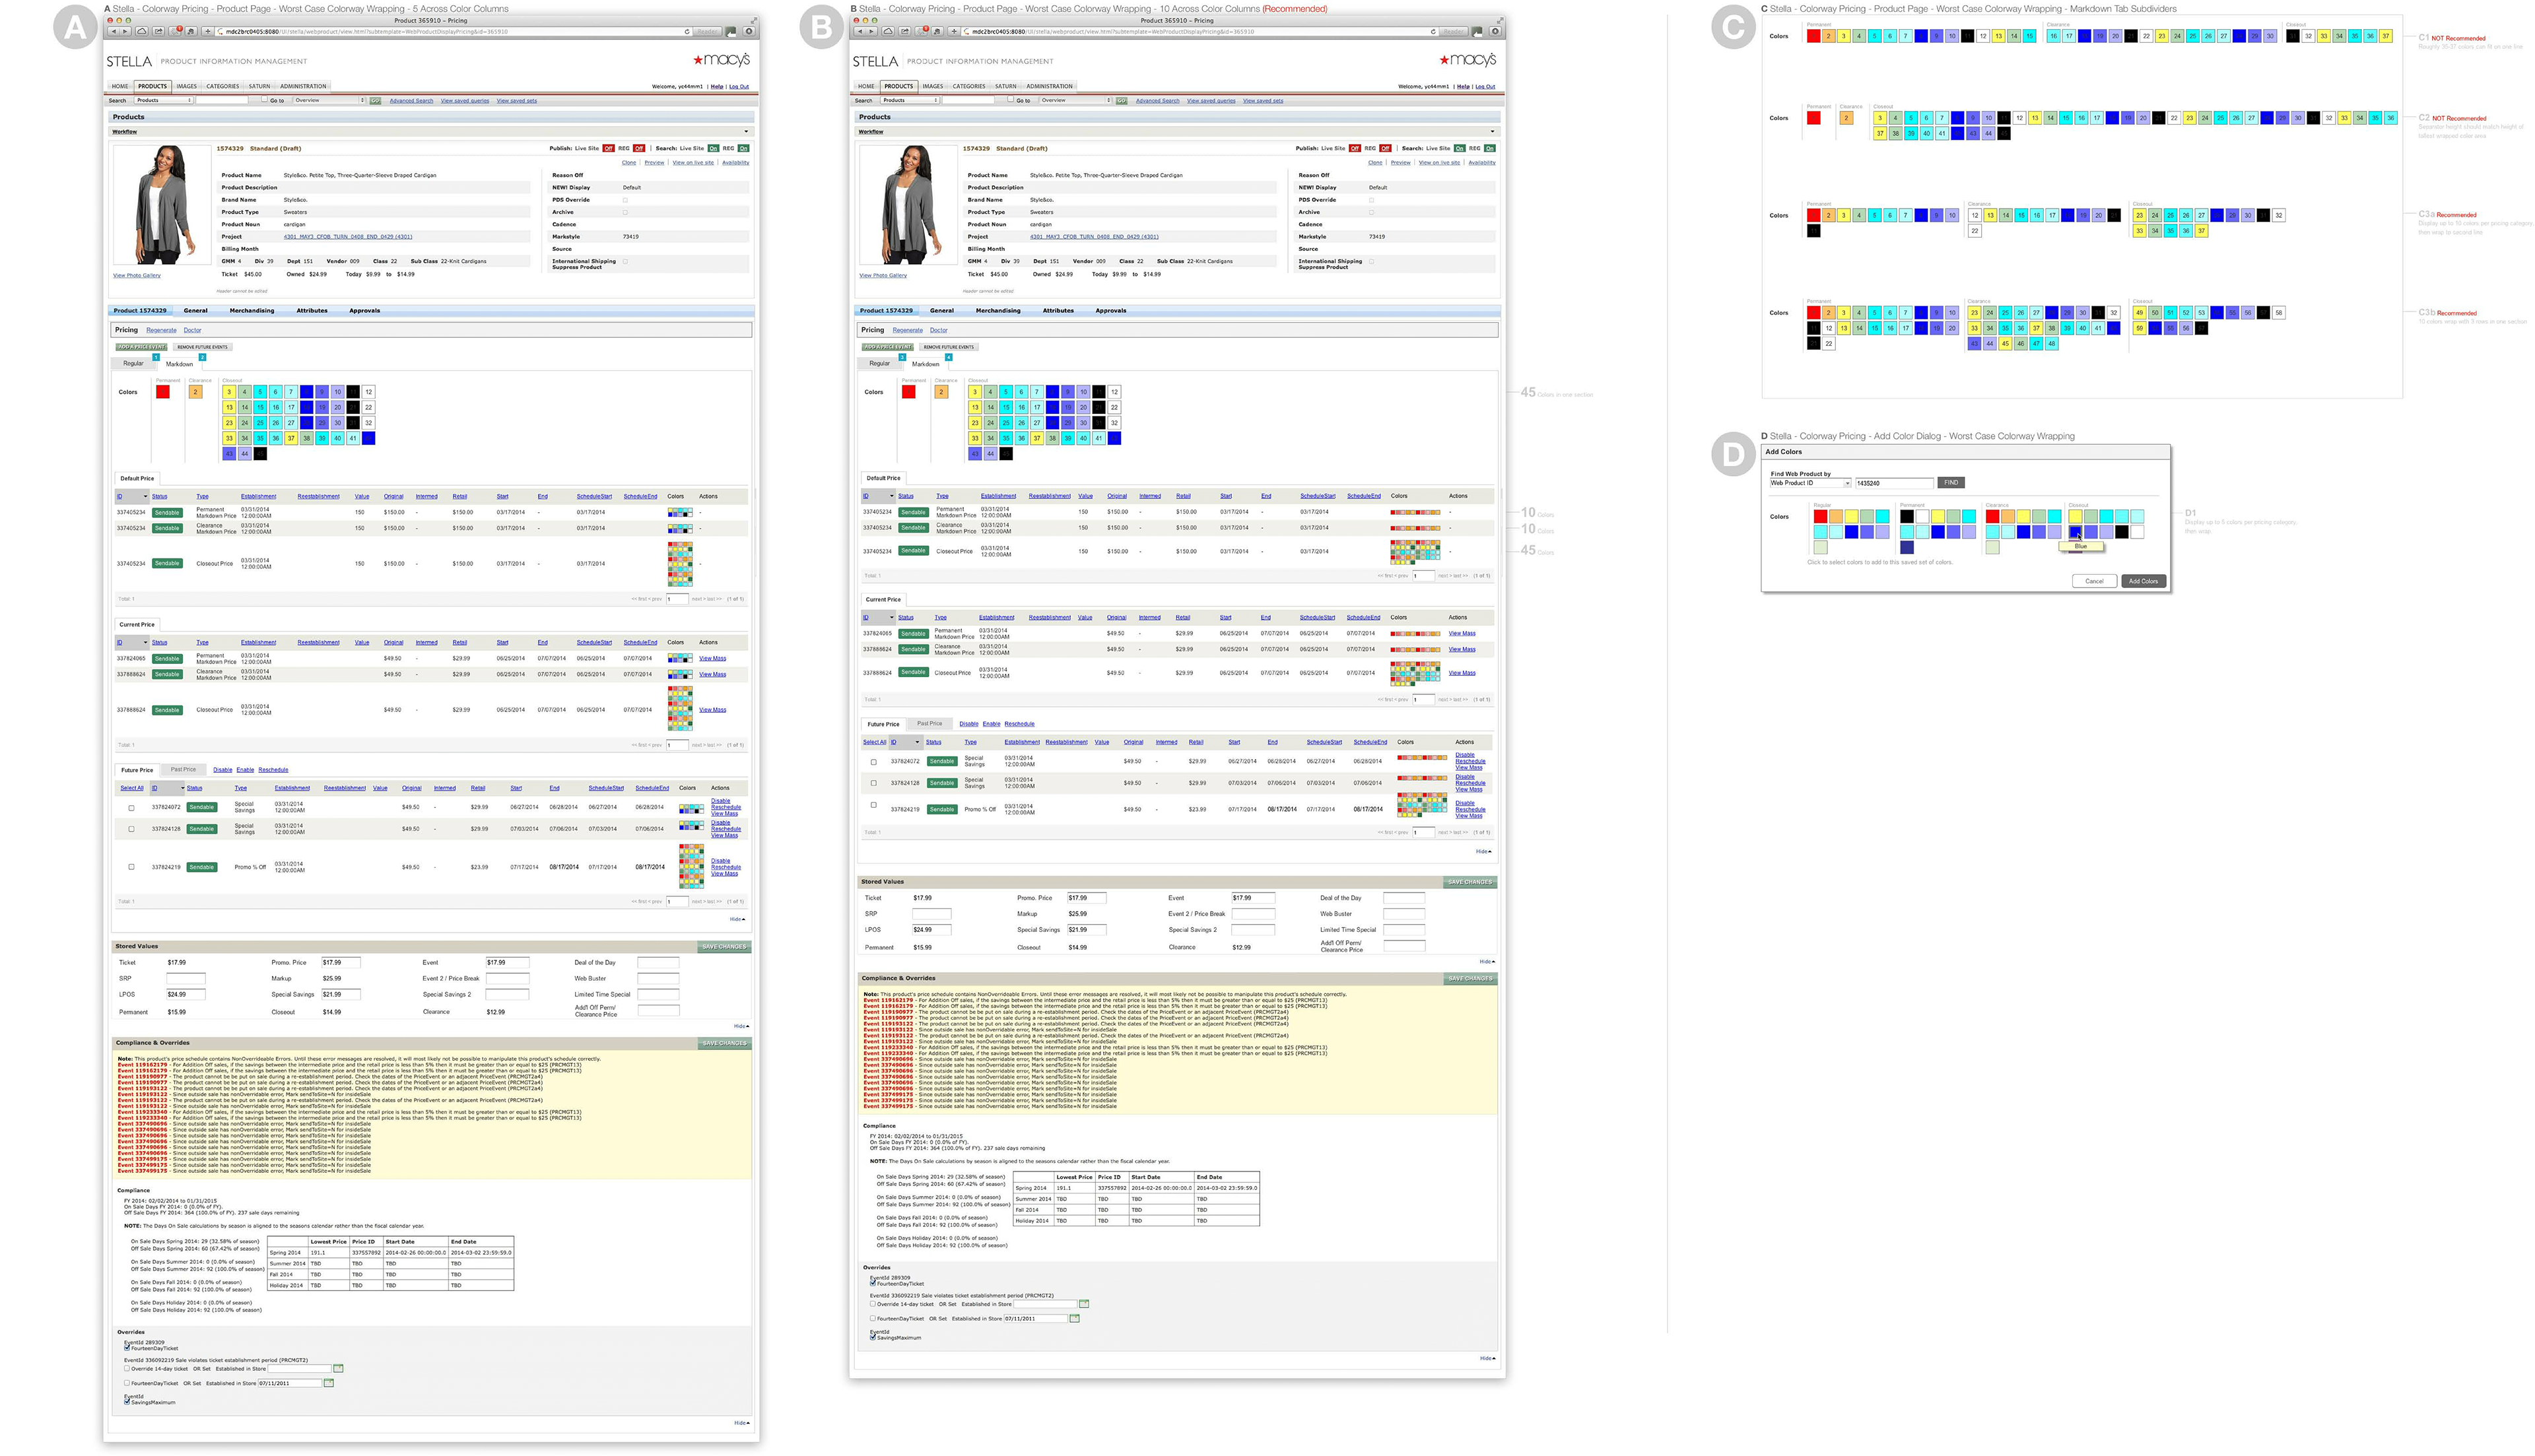Select the black swatch in the dialog's Permanent color group

click(x=1907, y=516)
